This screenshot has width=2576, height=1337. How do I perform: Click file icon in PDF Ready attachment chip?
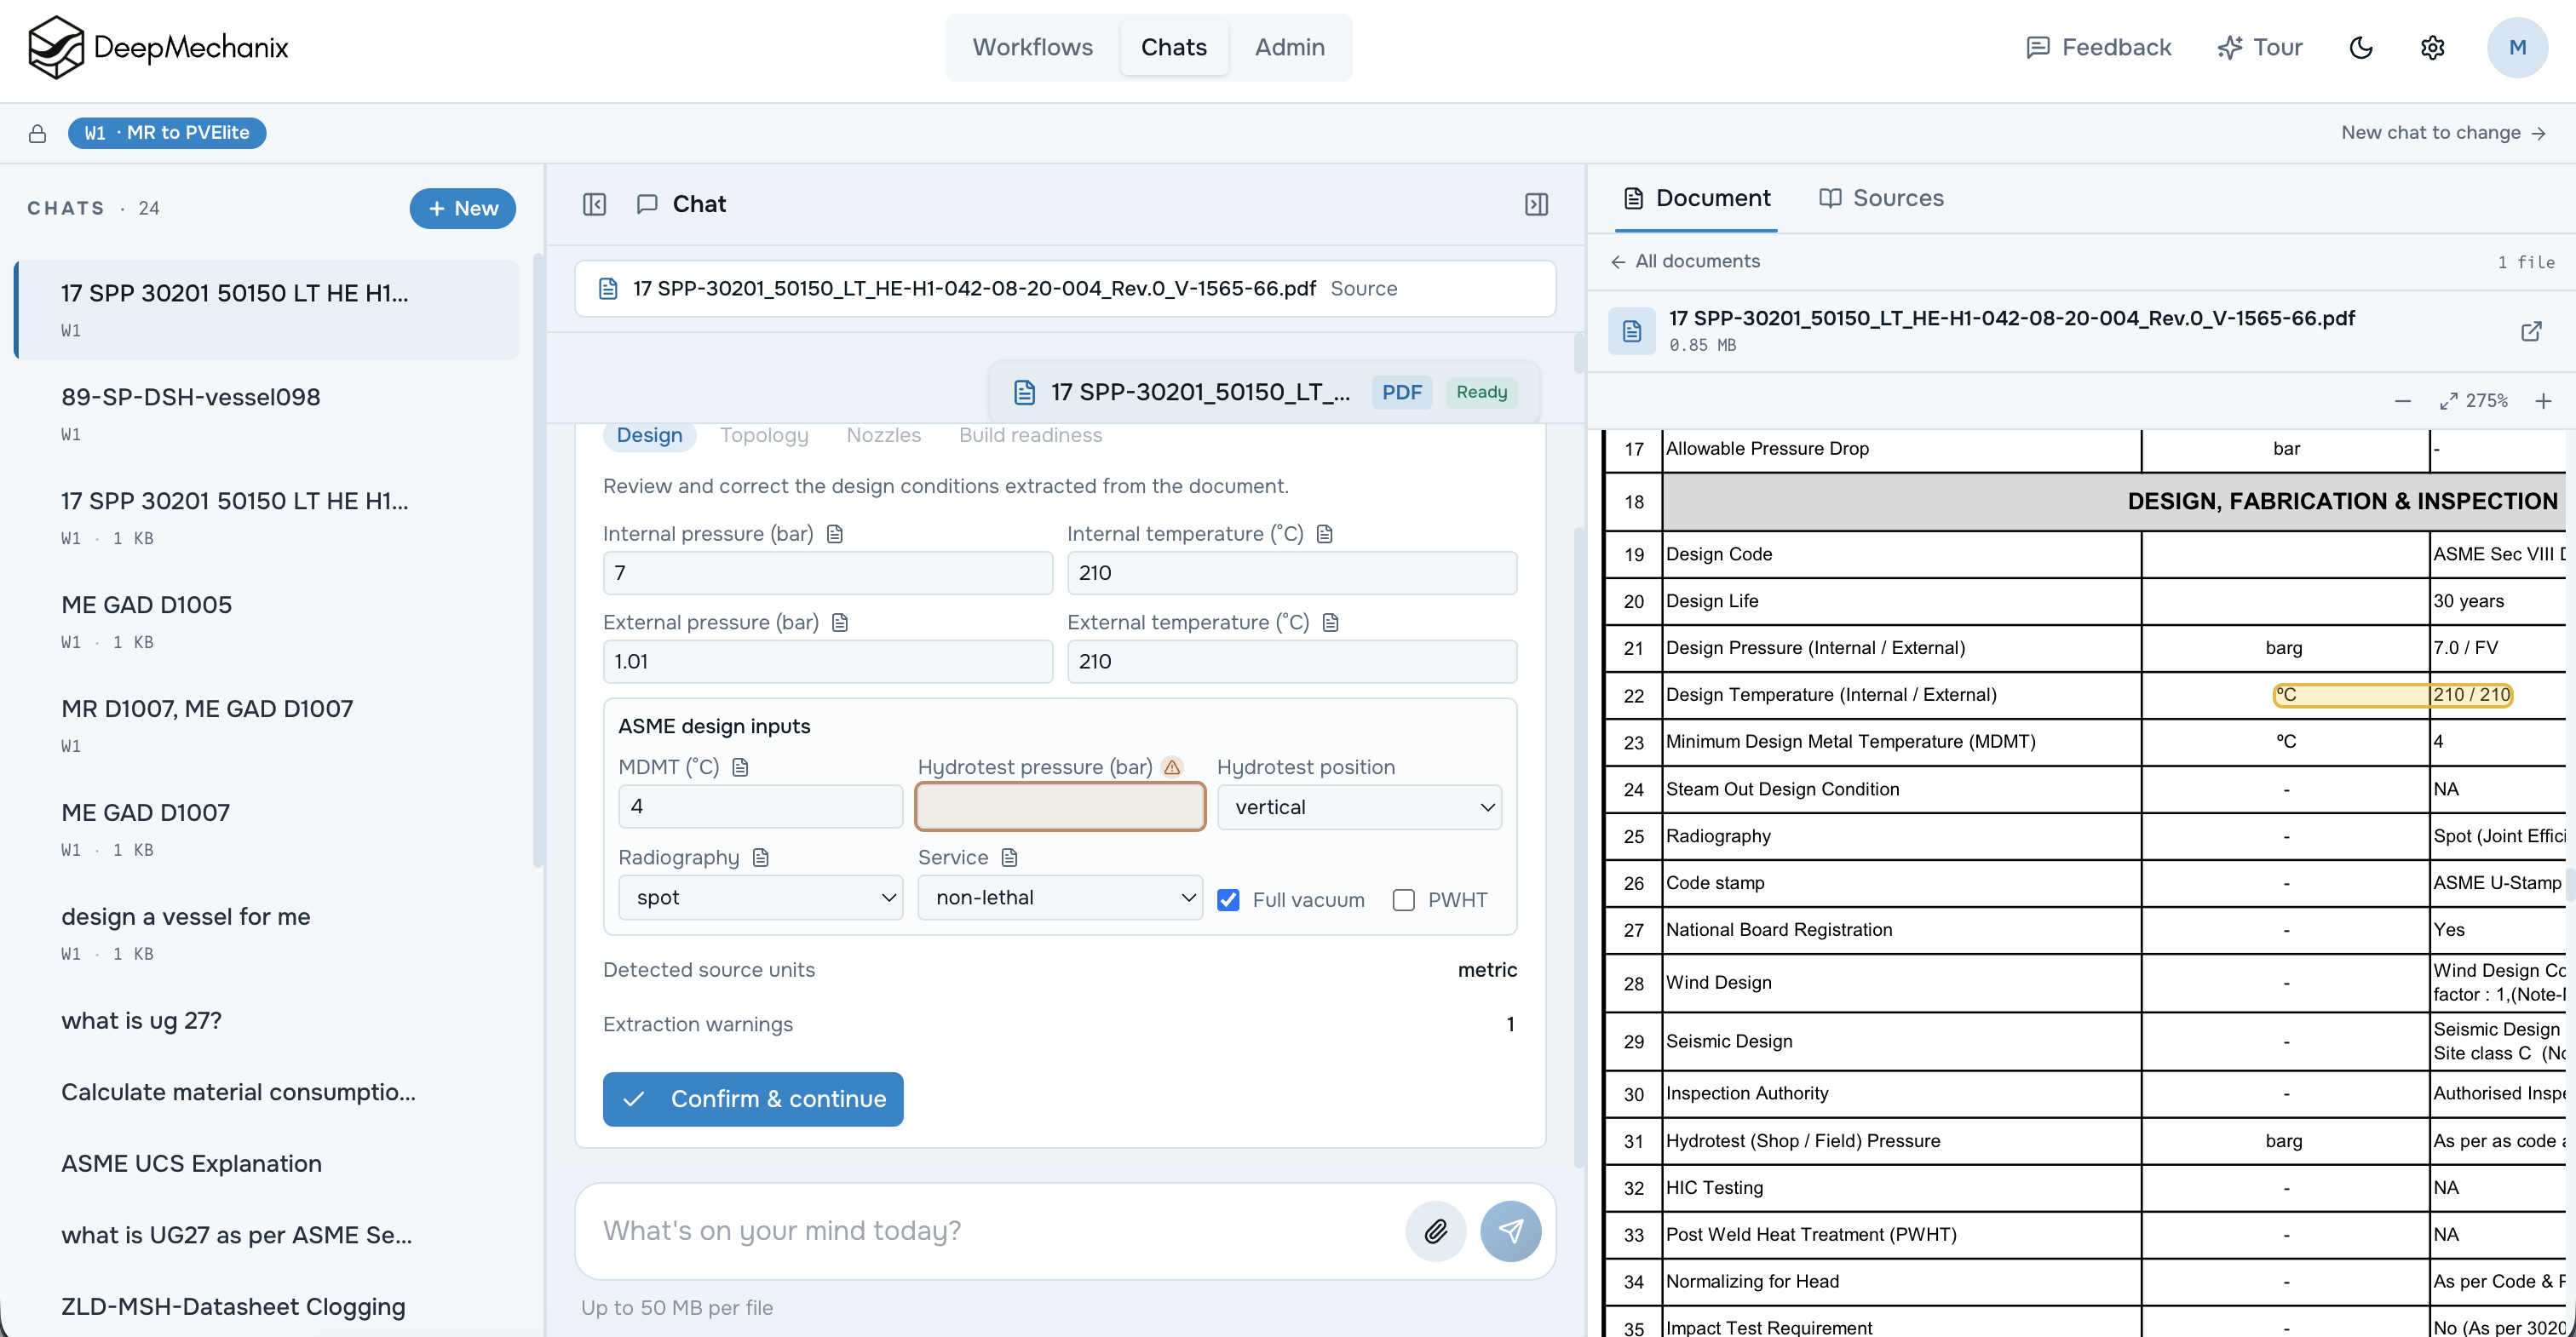pos(1024,392)
